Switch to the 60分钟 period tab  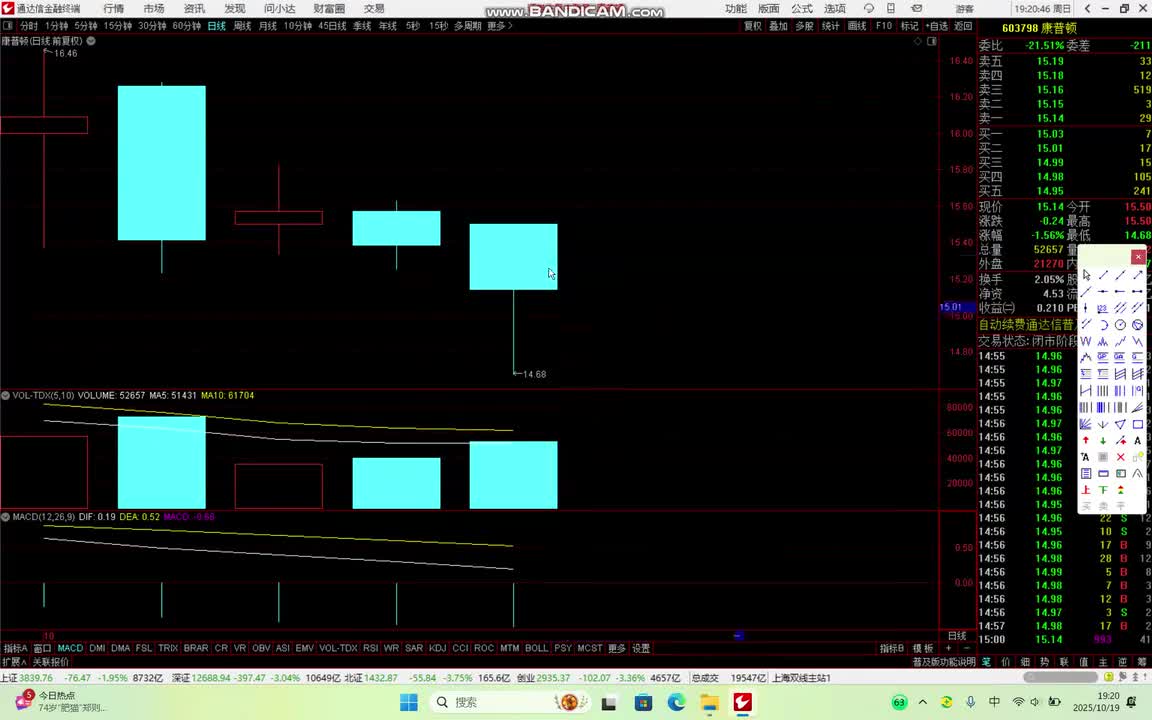[x=187, y=26]
